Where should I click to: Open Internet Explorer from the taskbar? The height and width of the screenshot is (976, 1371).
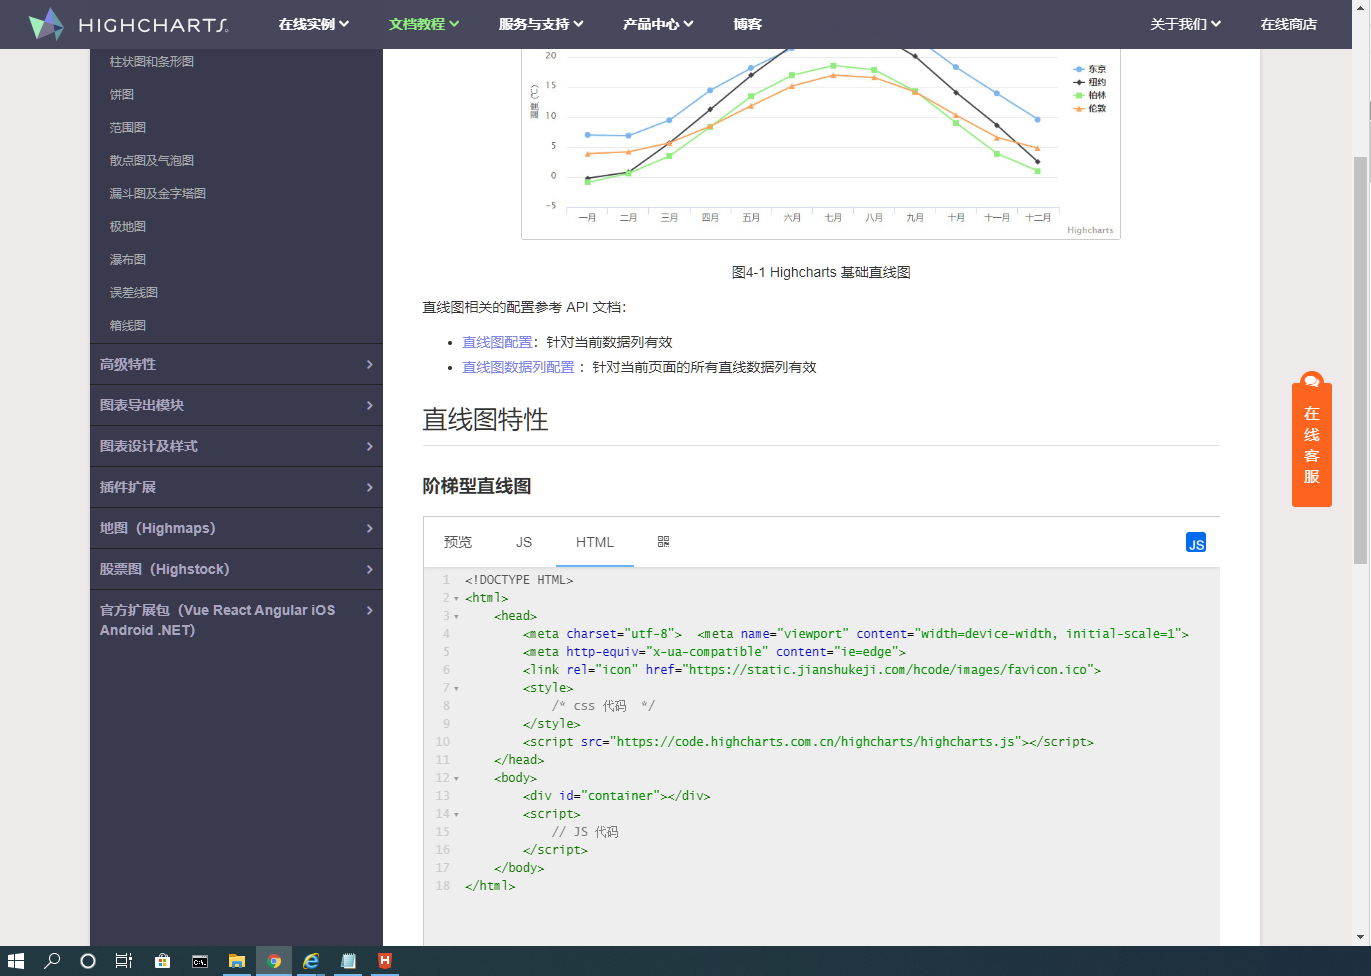coord(311,961)
